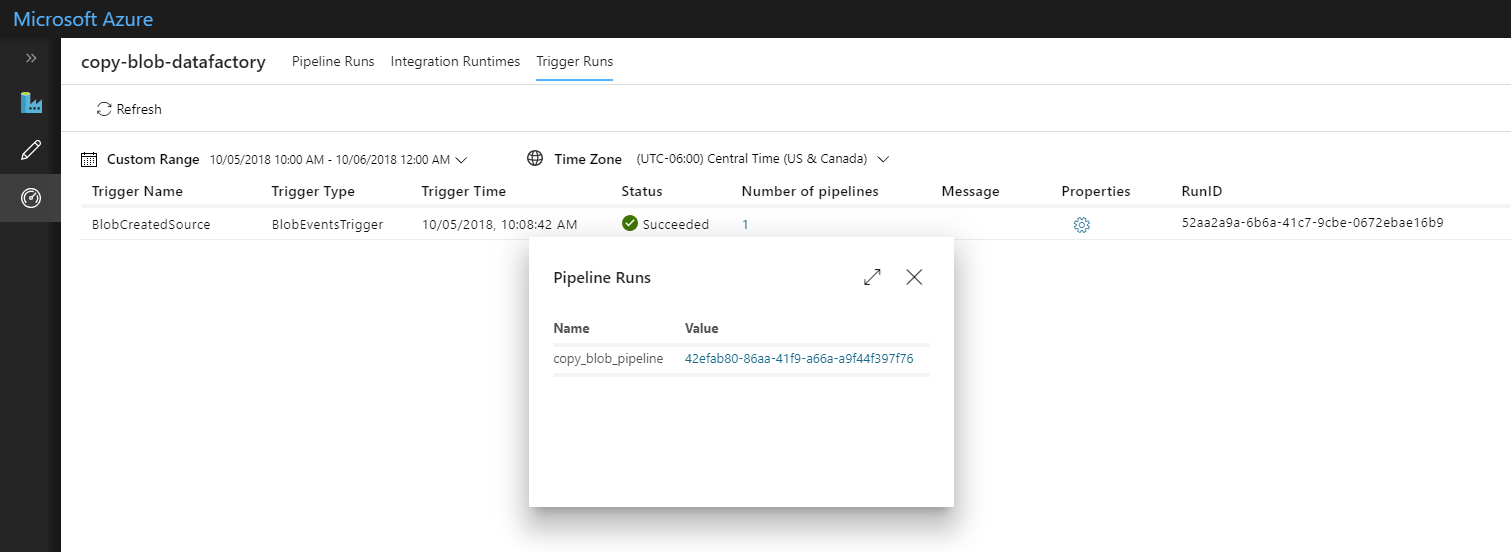
Task: Open the pipeline run ID link 42efab80
Action: click(799, 358)
